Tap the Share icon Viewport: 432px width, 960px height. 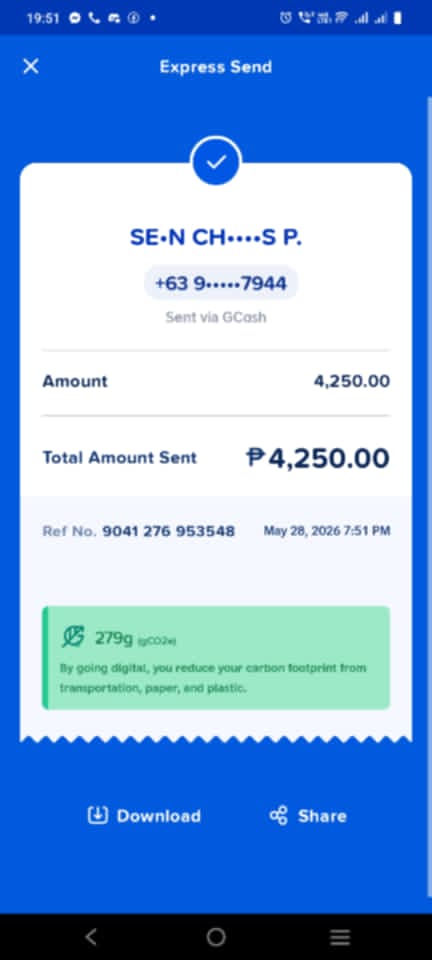click(278, 816)
